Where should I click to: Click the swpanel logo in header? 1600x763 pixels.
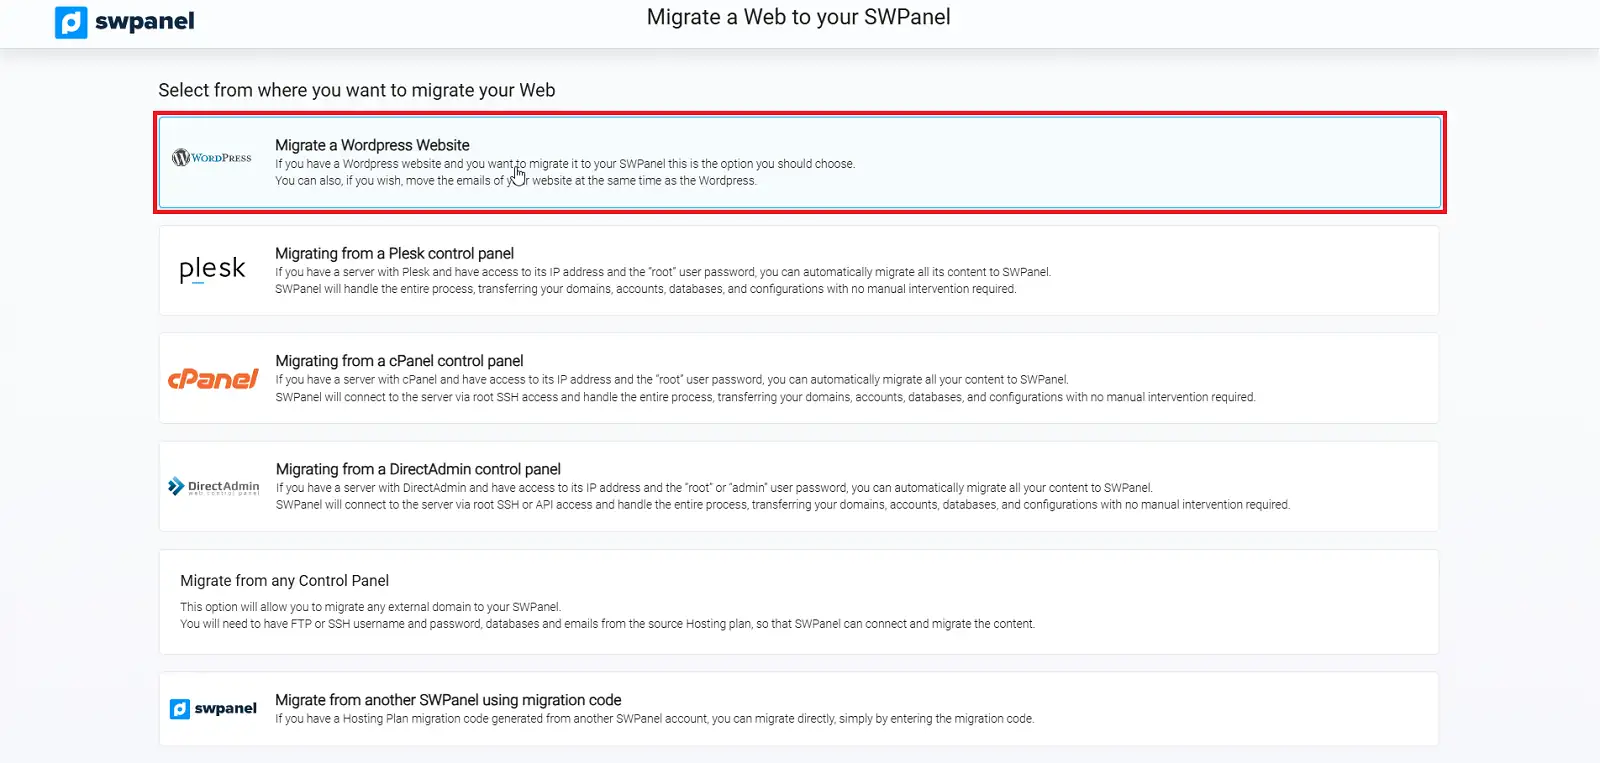tap(125, 22)
